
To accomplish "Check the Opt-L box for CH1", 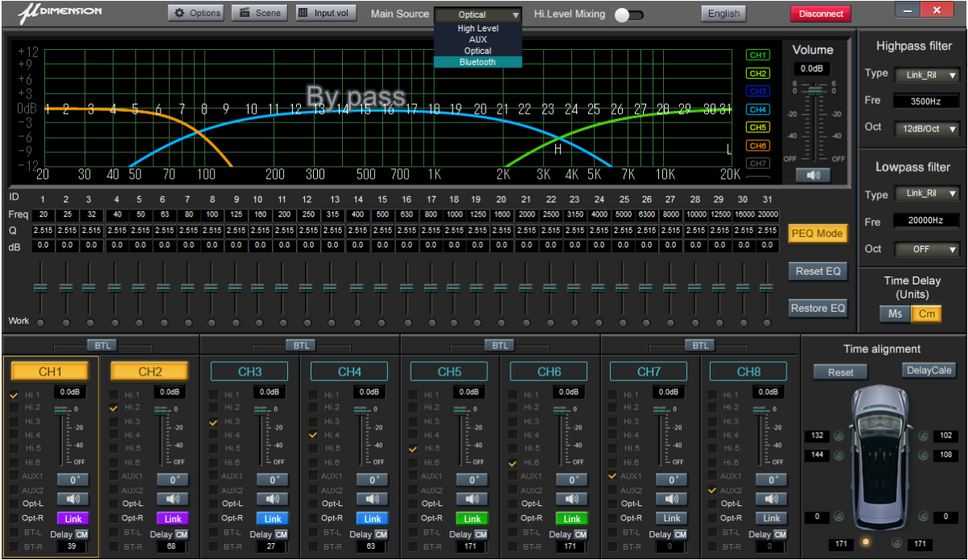I will click(x=14, y=504).
